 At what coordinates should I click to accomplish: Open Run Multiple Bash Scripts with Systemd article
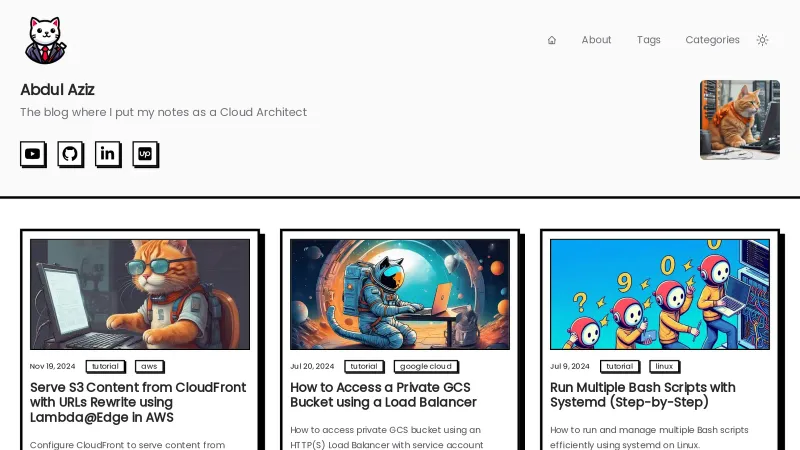coord(643,395)
